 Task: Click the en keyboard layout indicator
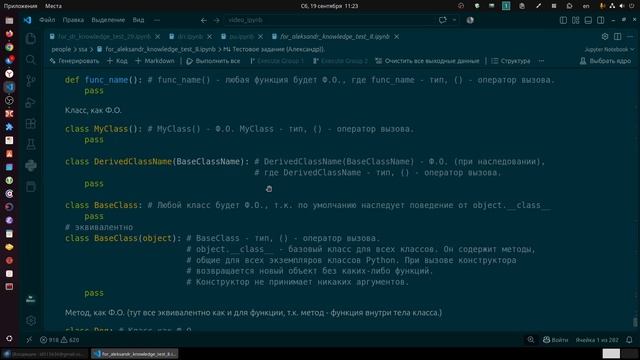586,6
